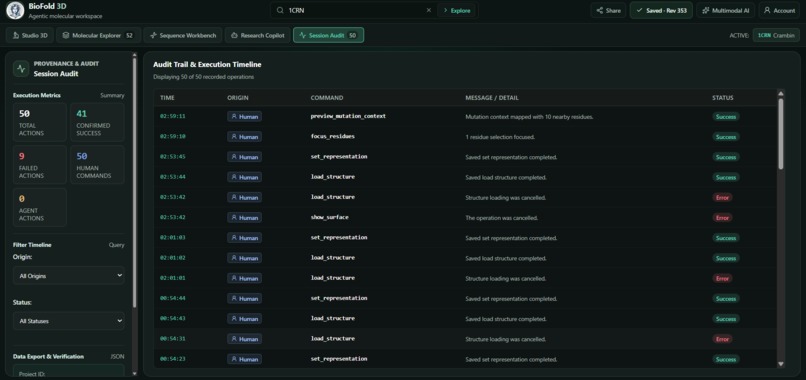Image resolution: width=806 pixels, height=380 pixels.
Task: Click the COMMAND column header
Action: point(327,98)
